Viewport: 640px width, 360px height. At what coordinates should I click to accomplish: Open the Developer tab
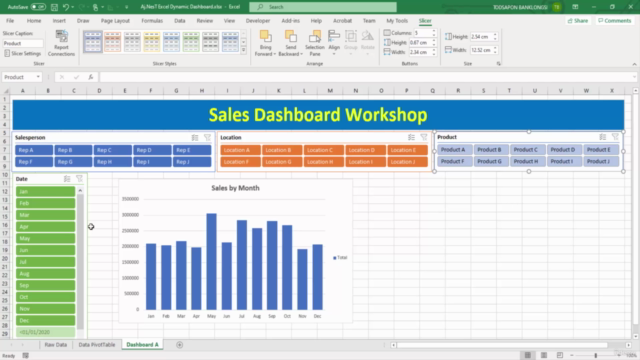click(258, 21)
